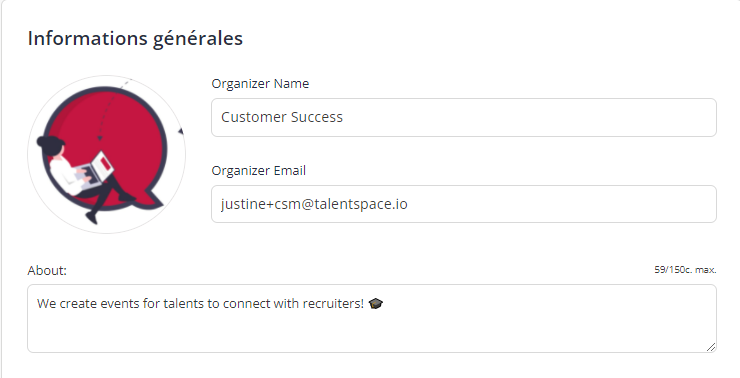Click the circular organizer avatar image
740x378 pixels.
(107, 154)
